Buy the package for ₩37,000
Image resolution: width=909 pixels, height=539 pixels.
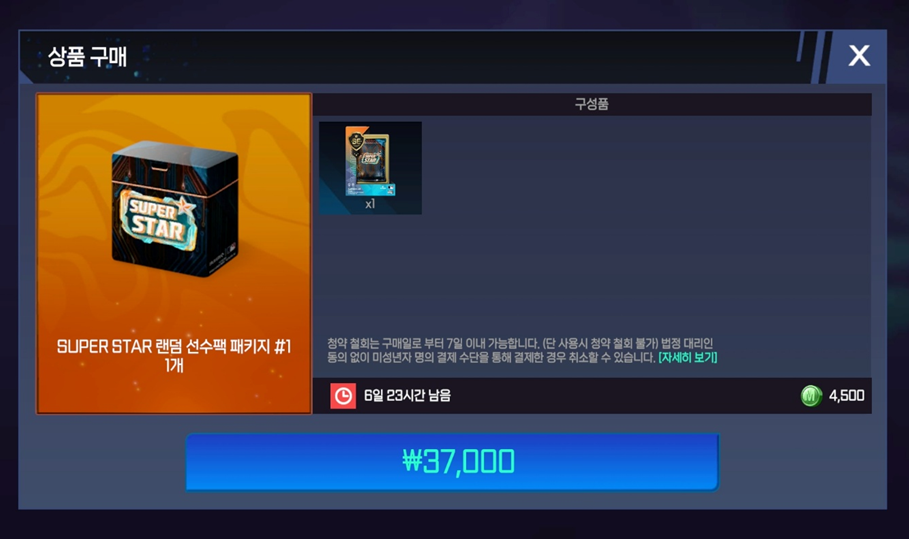point(452,462)
